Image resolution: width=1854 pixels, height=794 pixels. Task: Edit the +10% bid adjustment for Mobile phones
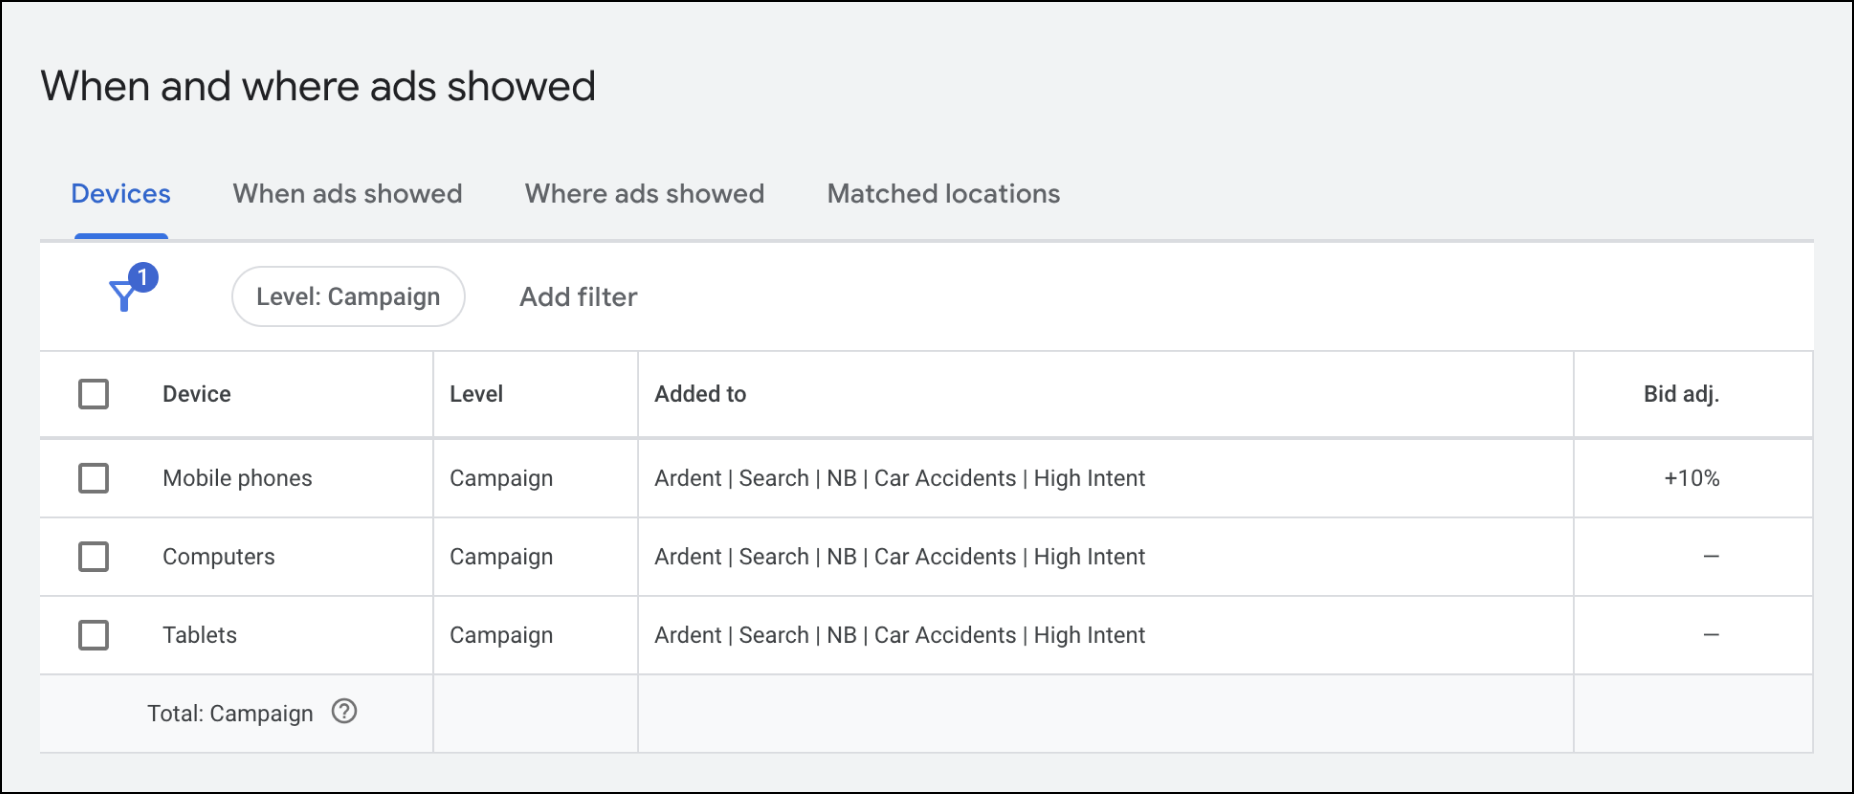point(1691,478)
